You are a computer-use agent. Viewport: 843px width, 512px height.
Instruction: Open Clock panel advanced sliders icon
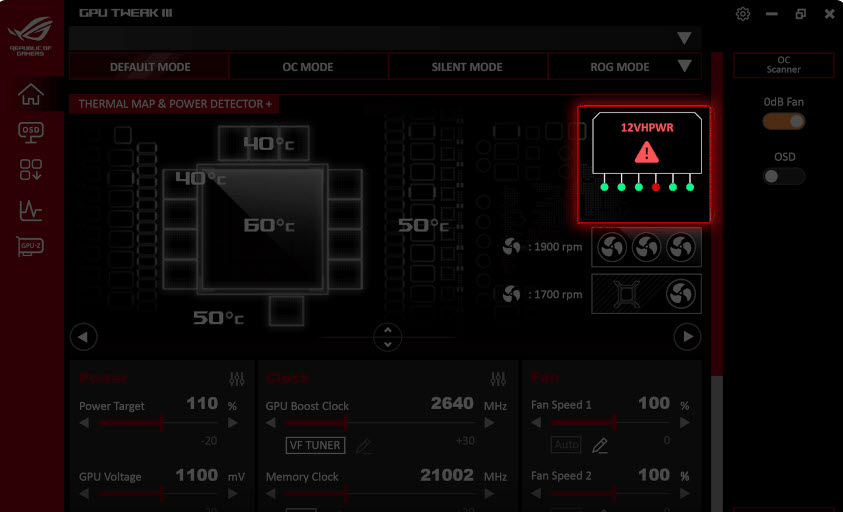498,379
